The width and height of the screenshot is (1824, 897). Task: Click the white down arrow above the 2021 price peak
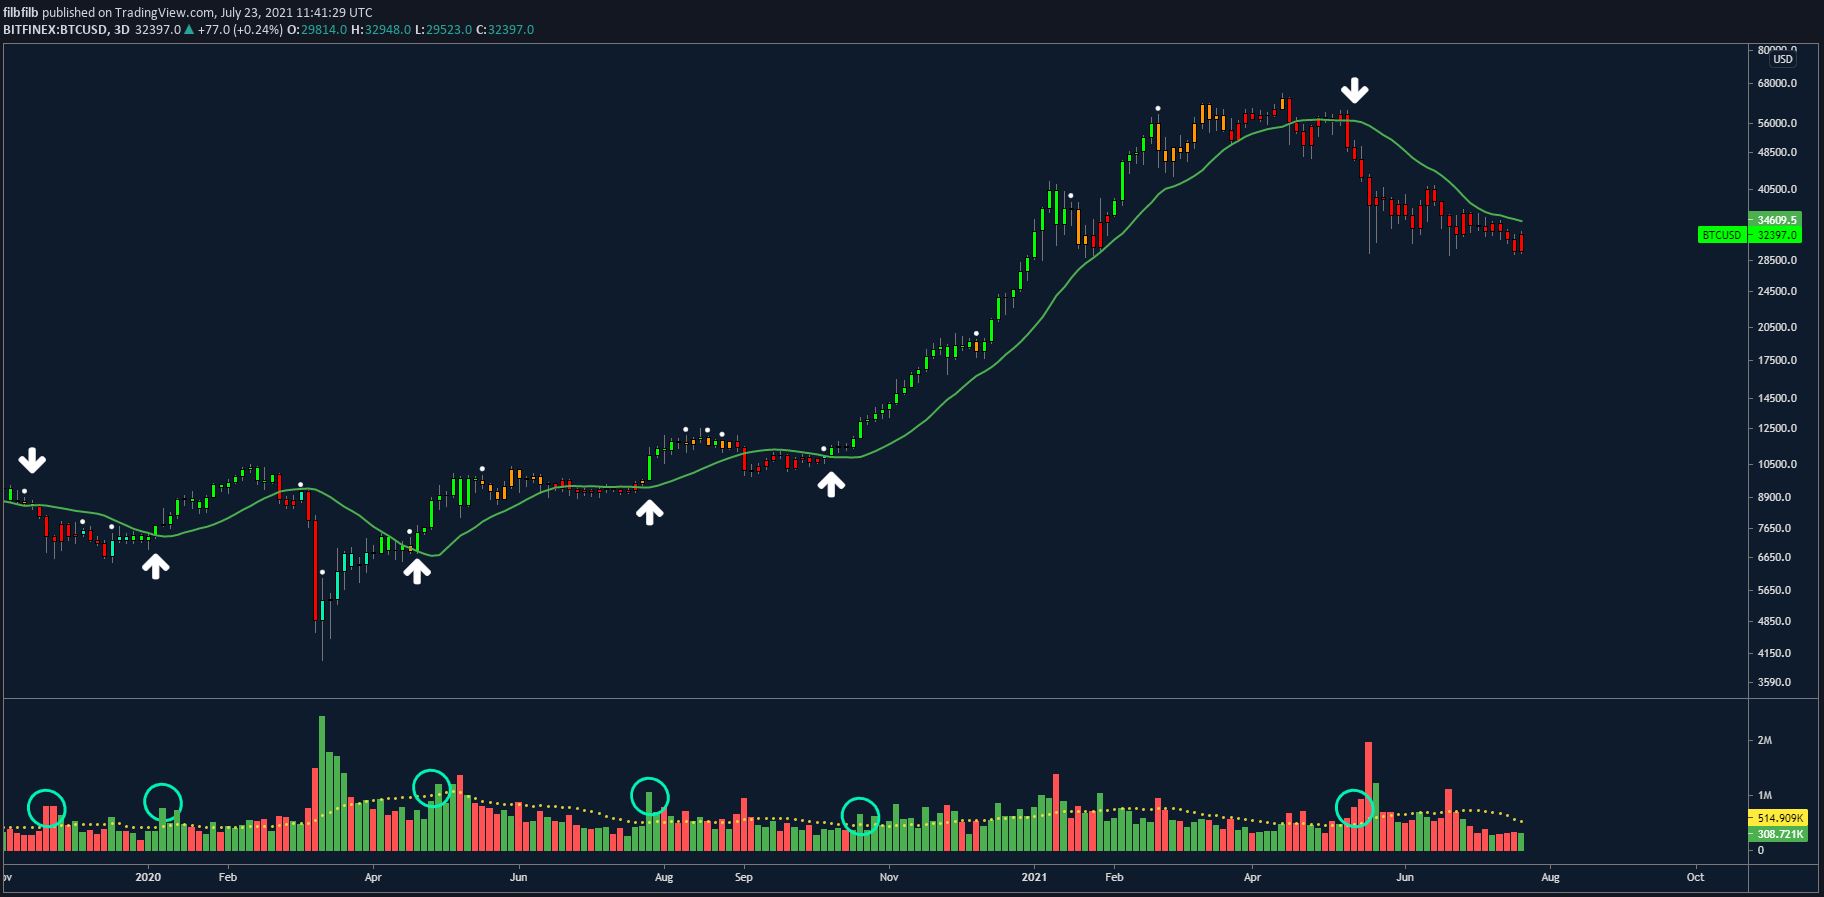[x=1355, y=90]
